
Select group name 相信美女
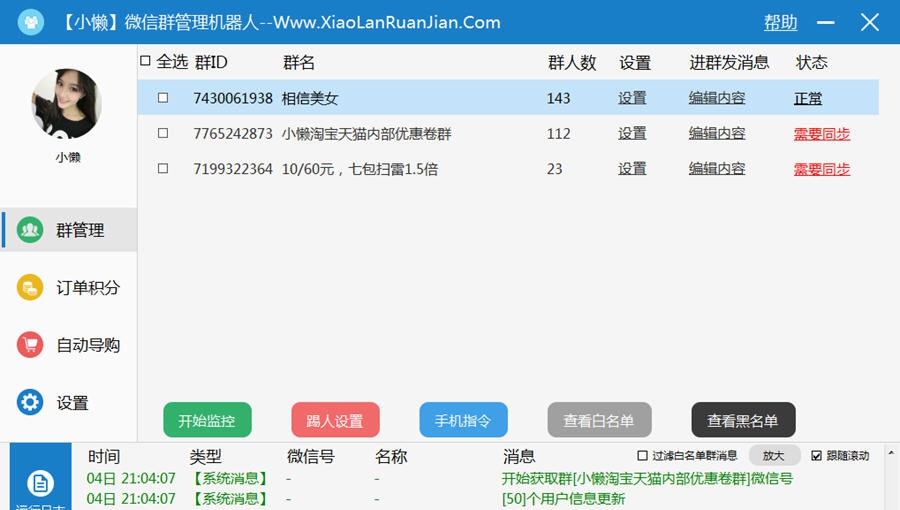point(309,99)
